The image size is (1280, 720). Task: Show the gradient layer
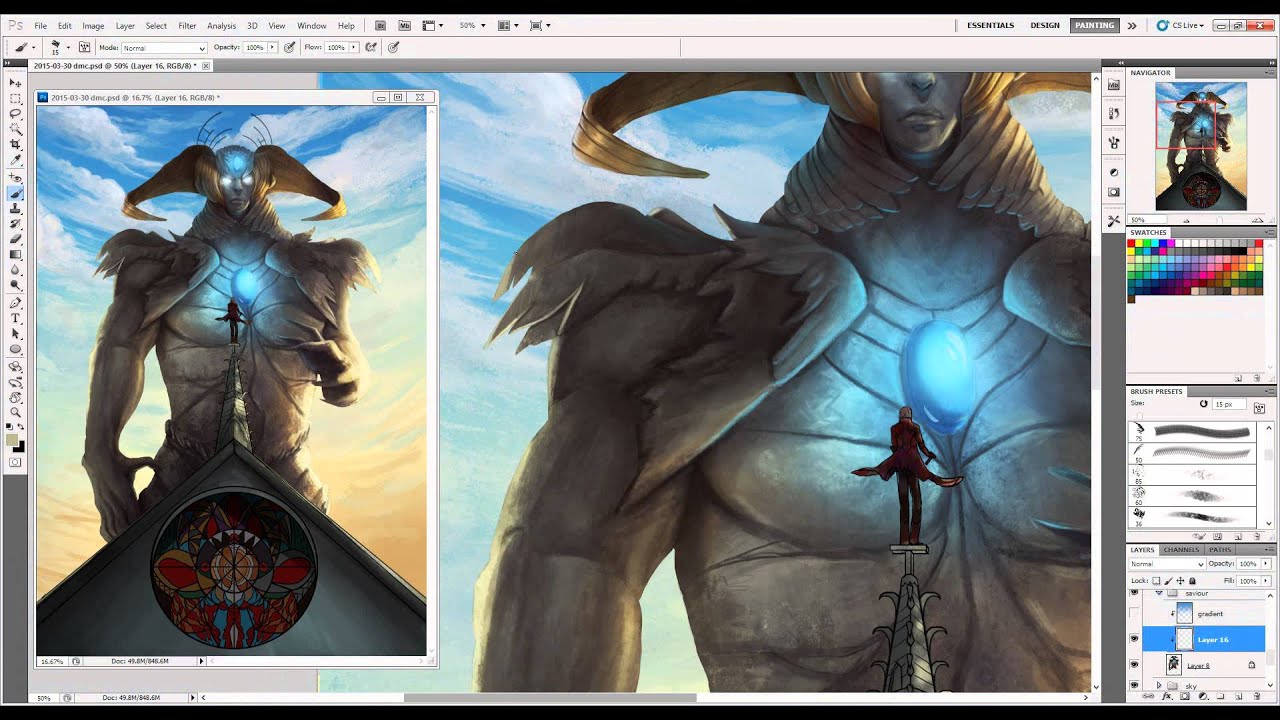click(1134, 613)
